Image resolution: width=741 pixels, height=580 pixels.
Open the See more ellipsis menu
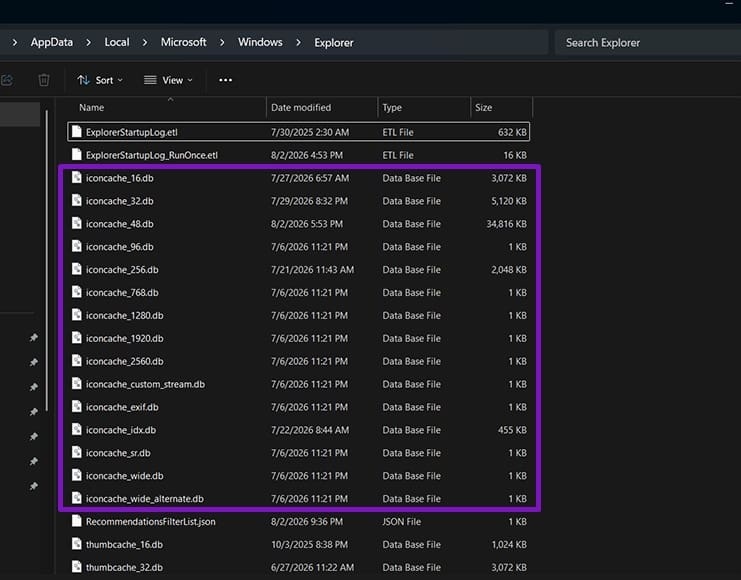tap(225, 80)
